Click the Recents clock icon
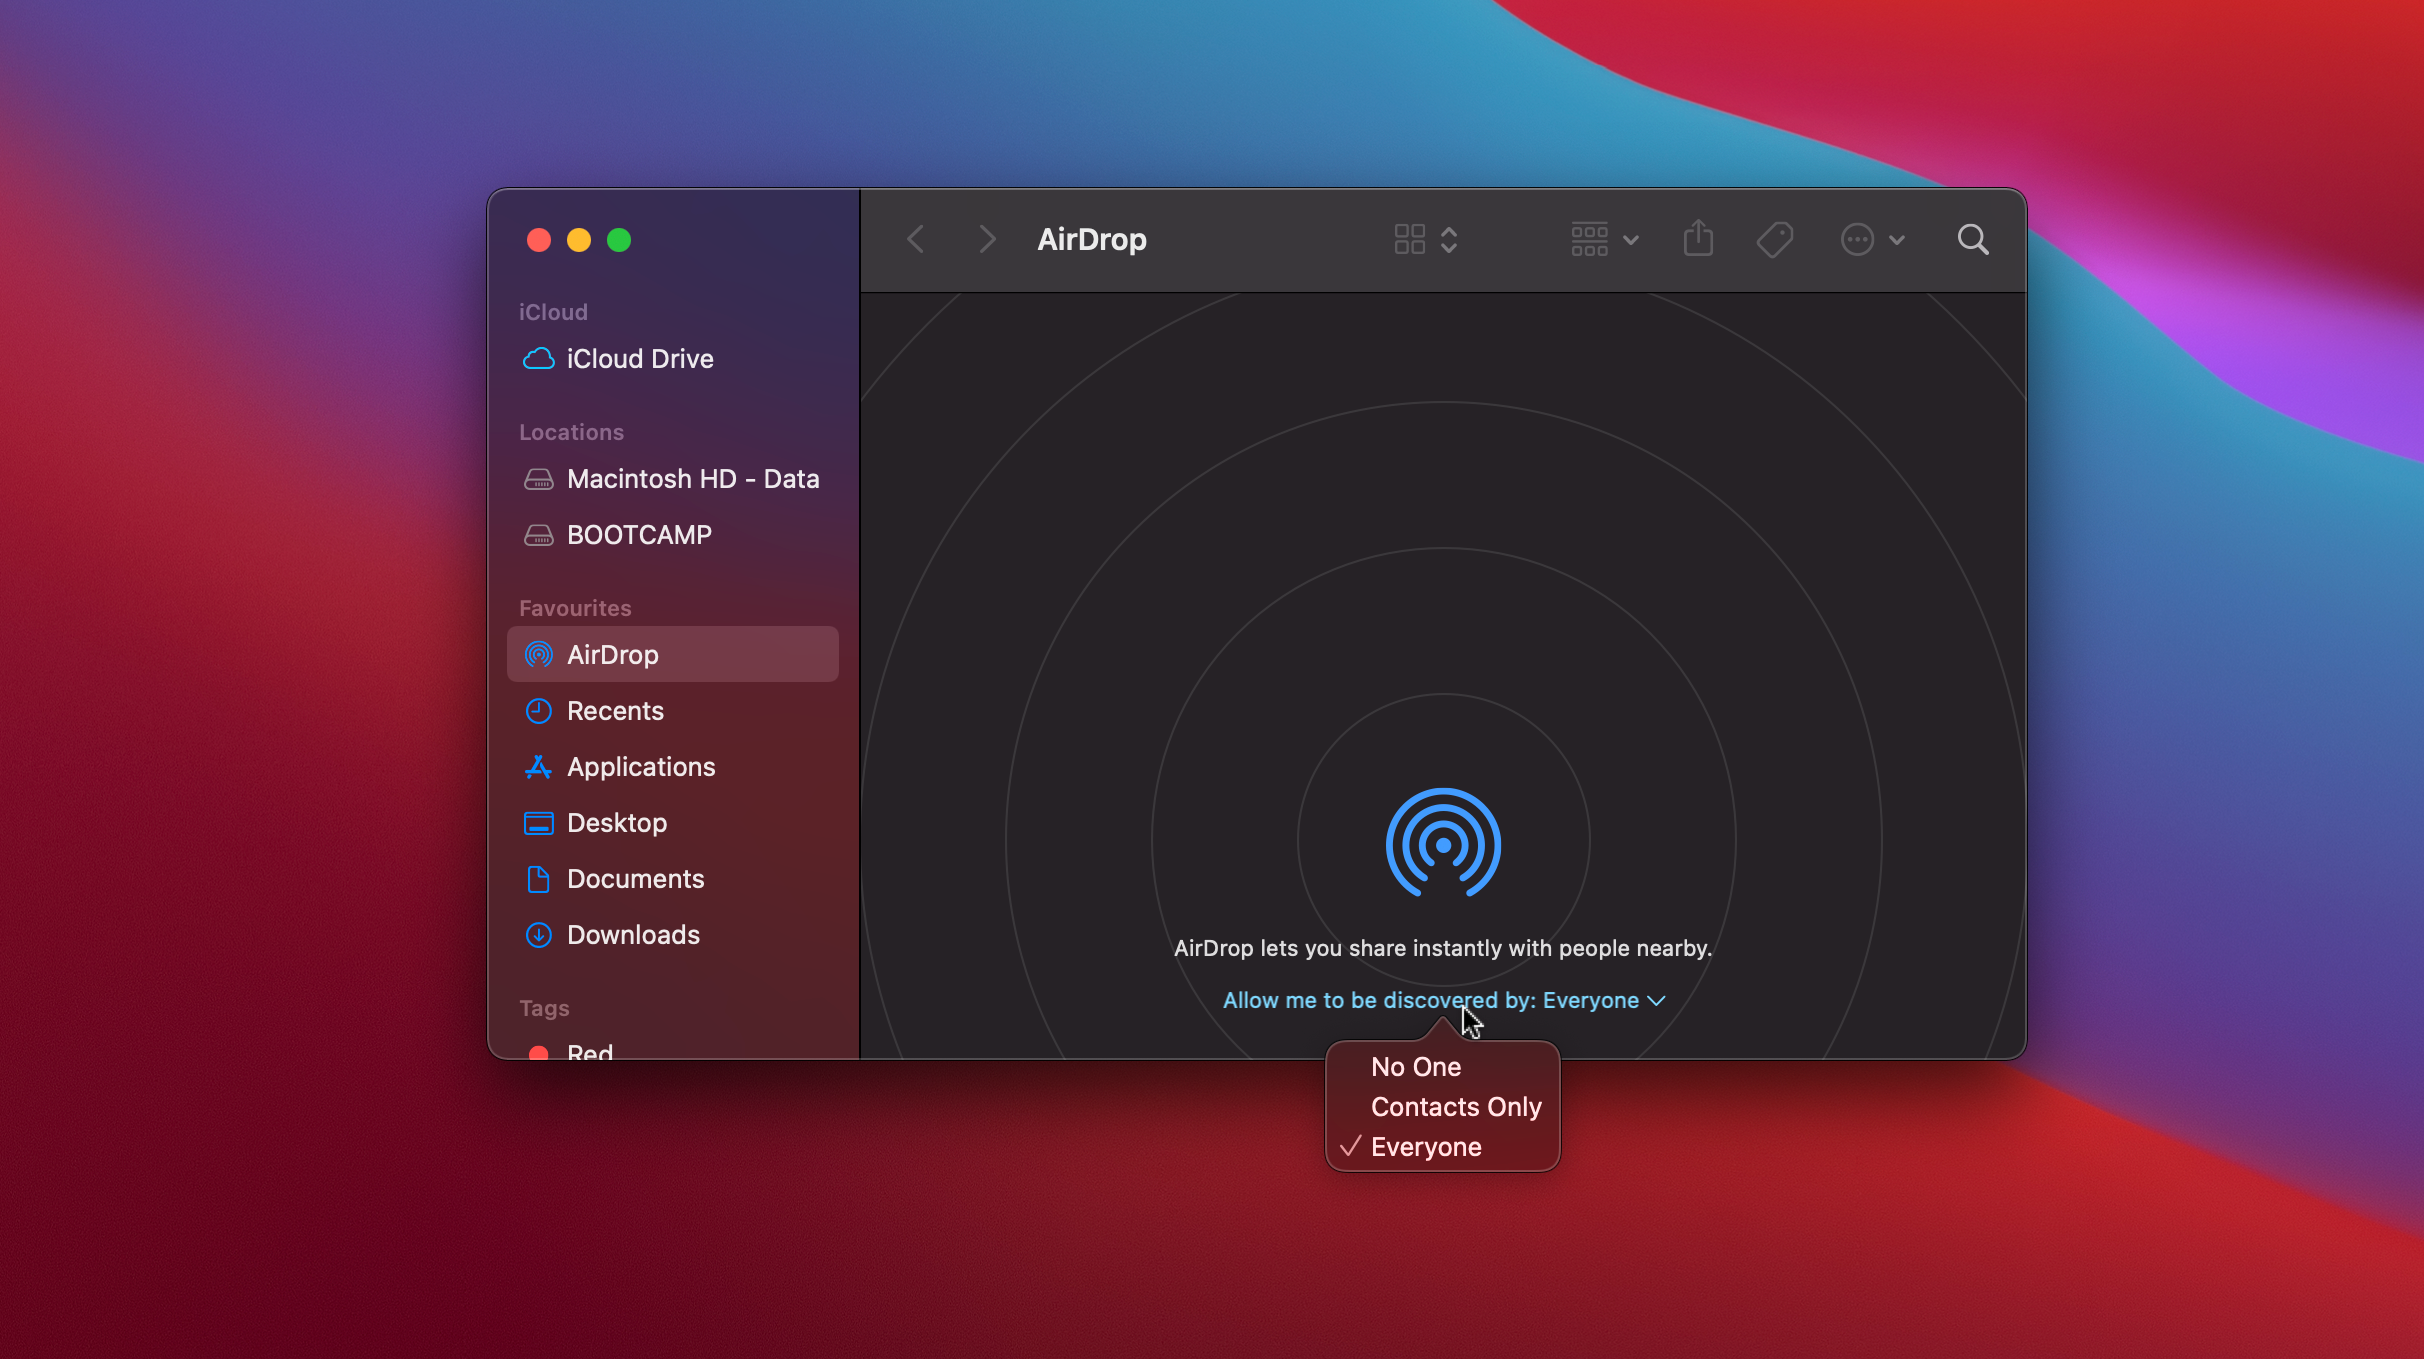The width and height of the screenshot is (2424, 1359). (x=539, y=711)
